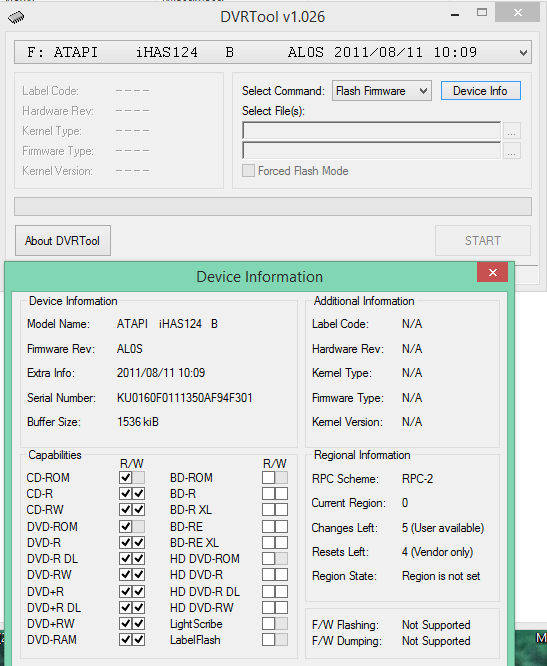Image resolution: width=547 pixels, height=666 pixels.
Task: Click 'Region is not set' state text
Action: [441, 576]
